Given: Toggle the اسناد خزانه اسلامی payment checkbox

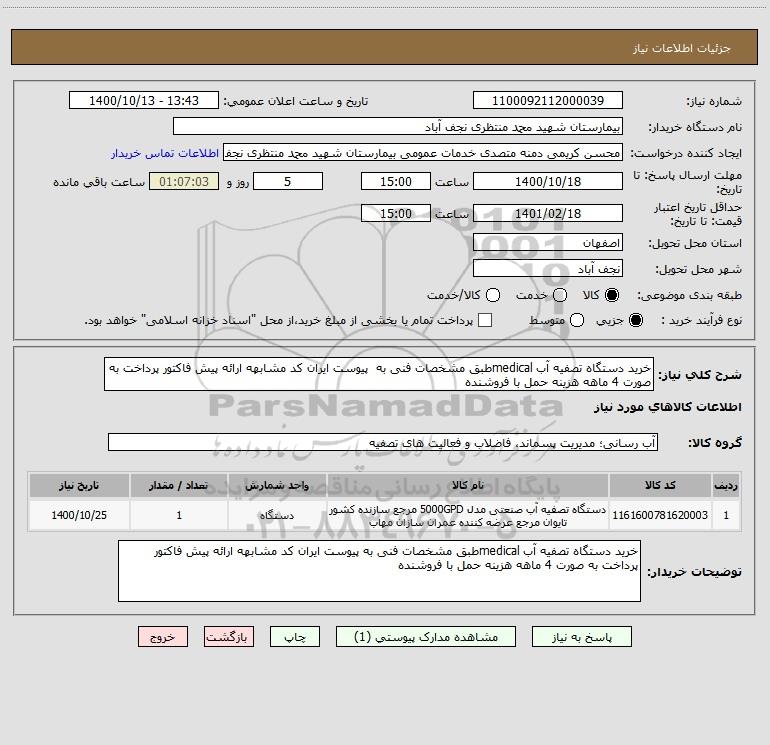Looking at the screenshot, I should coord(485,320).
